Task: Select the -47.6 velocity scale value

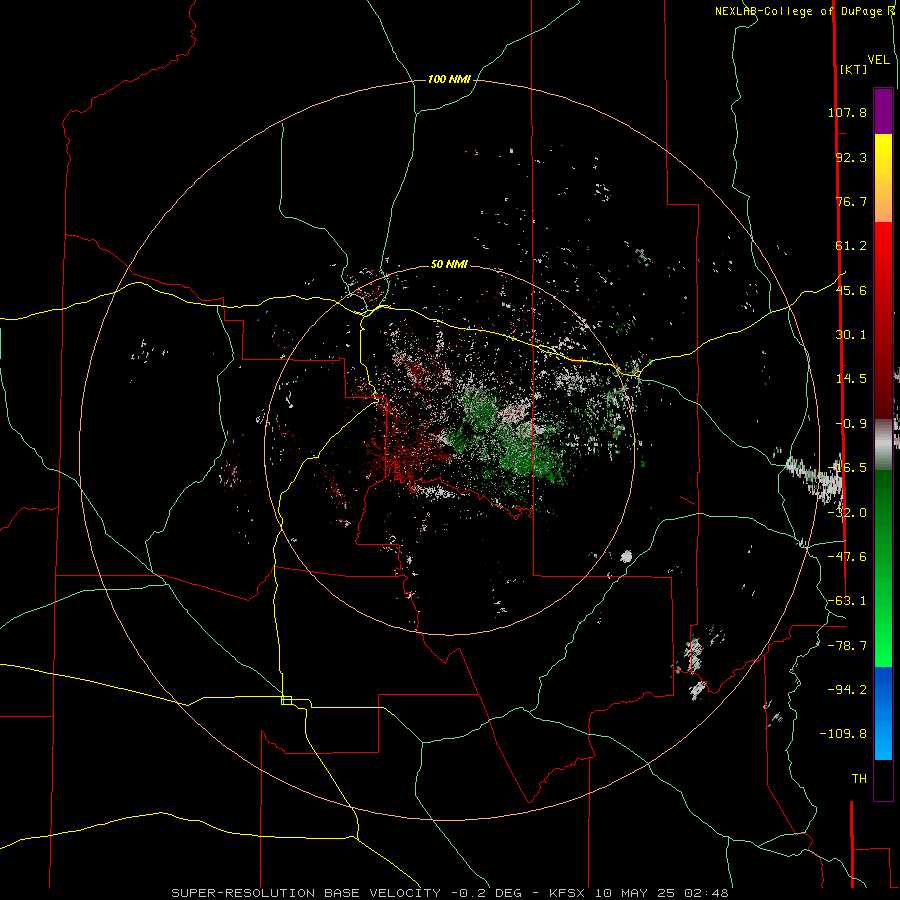Action: pos(847,557)
